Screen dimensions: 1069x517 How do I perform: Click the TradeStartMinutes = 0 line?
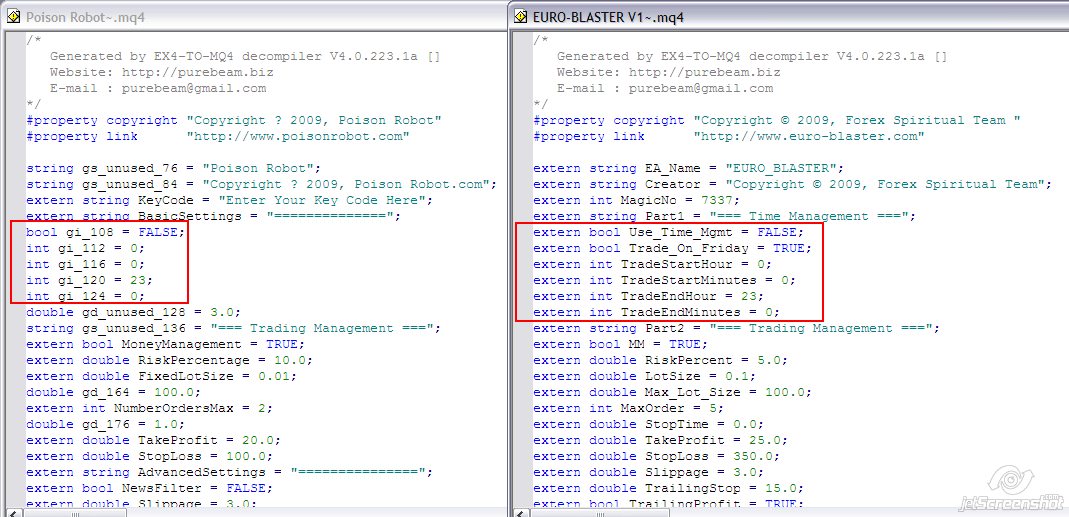coord(665,280)
